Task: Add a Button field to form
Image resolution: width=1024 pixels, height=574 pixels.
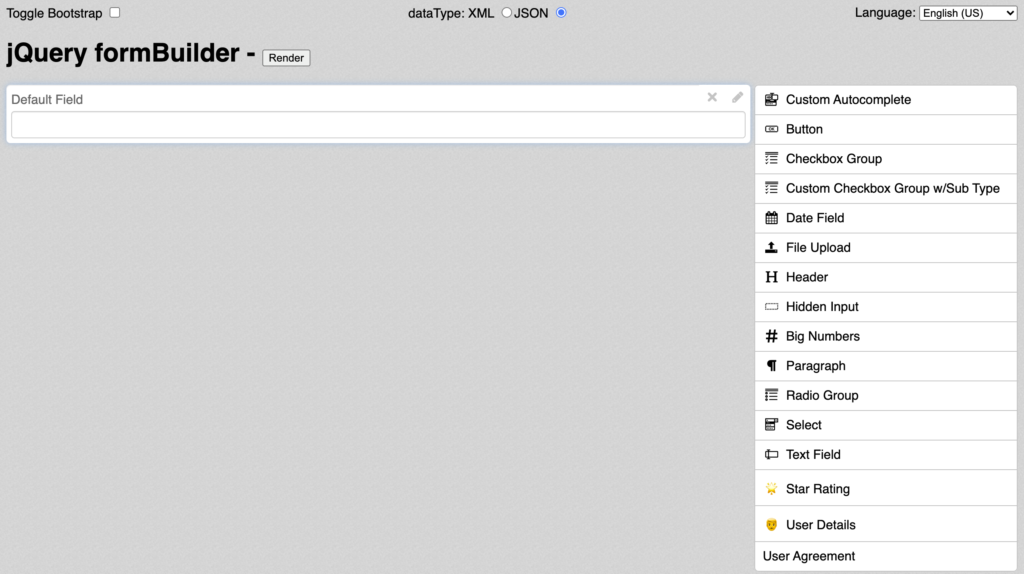Action: click(x=886, y=129)
